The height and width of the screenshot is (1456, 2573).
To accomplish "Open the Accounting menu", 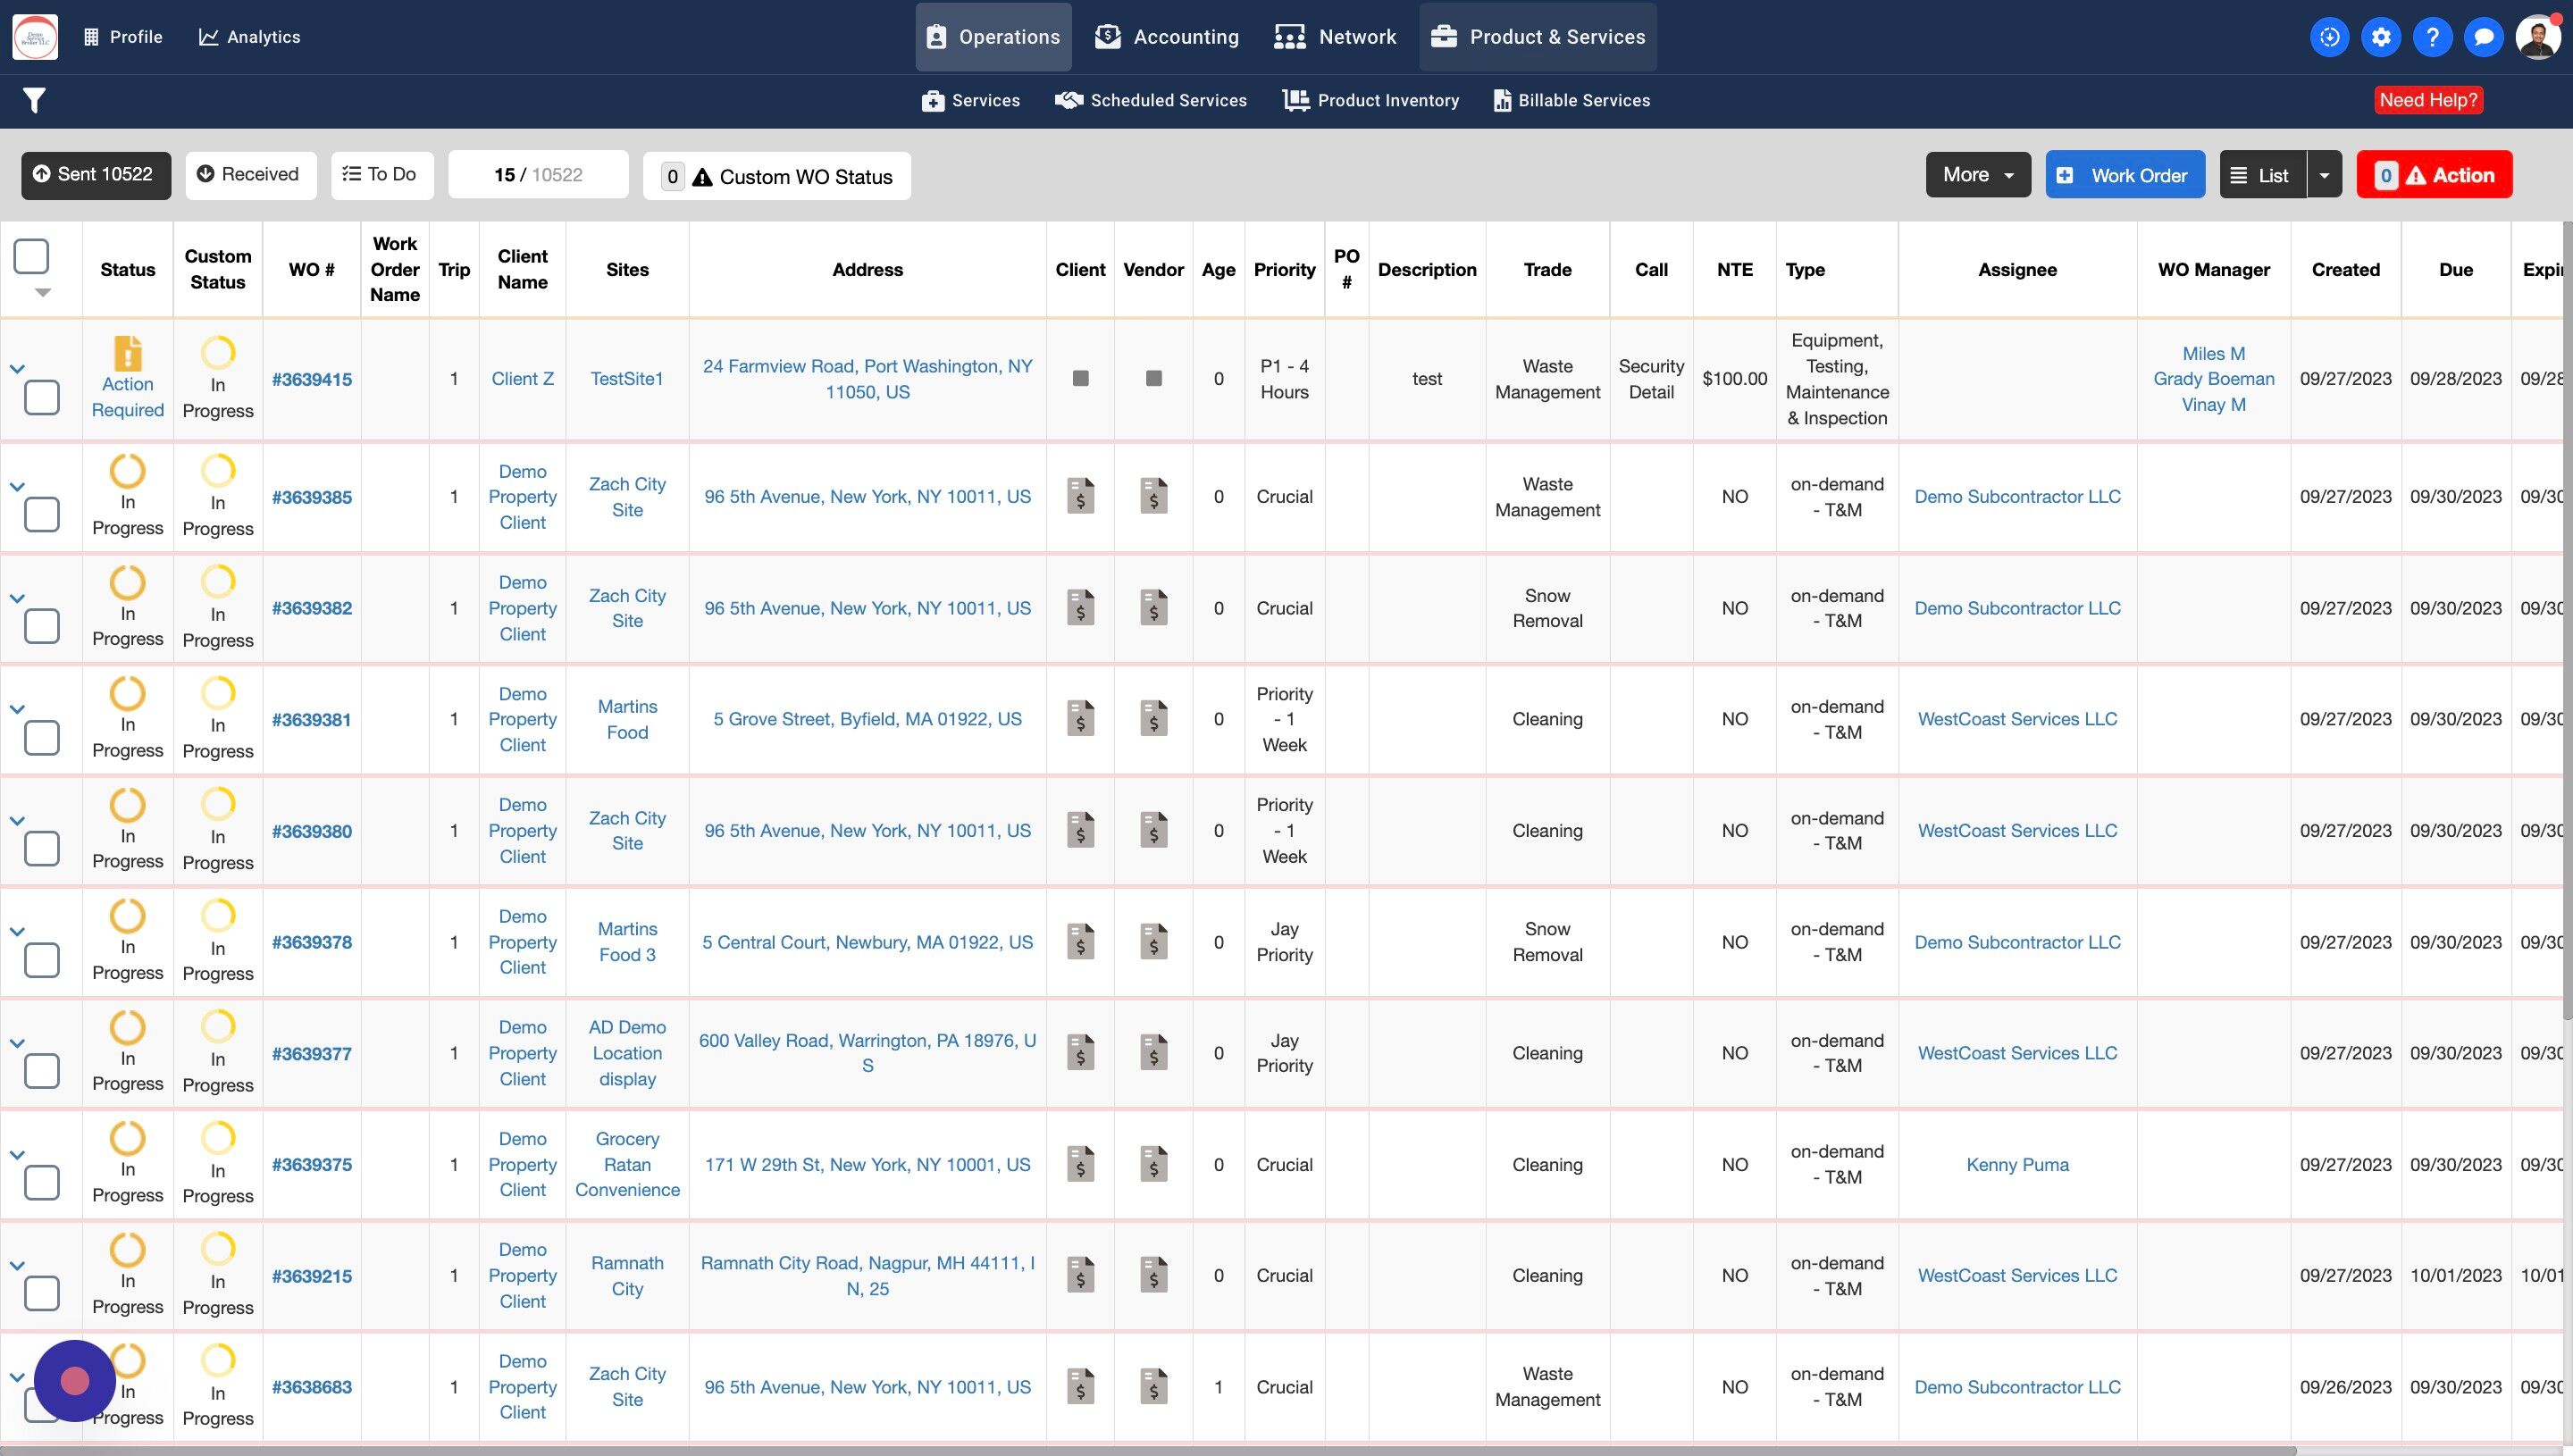I will pos(1166,37).
